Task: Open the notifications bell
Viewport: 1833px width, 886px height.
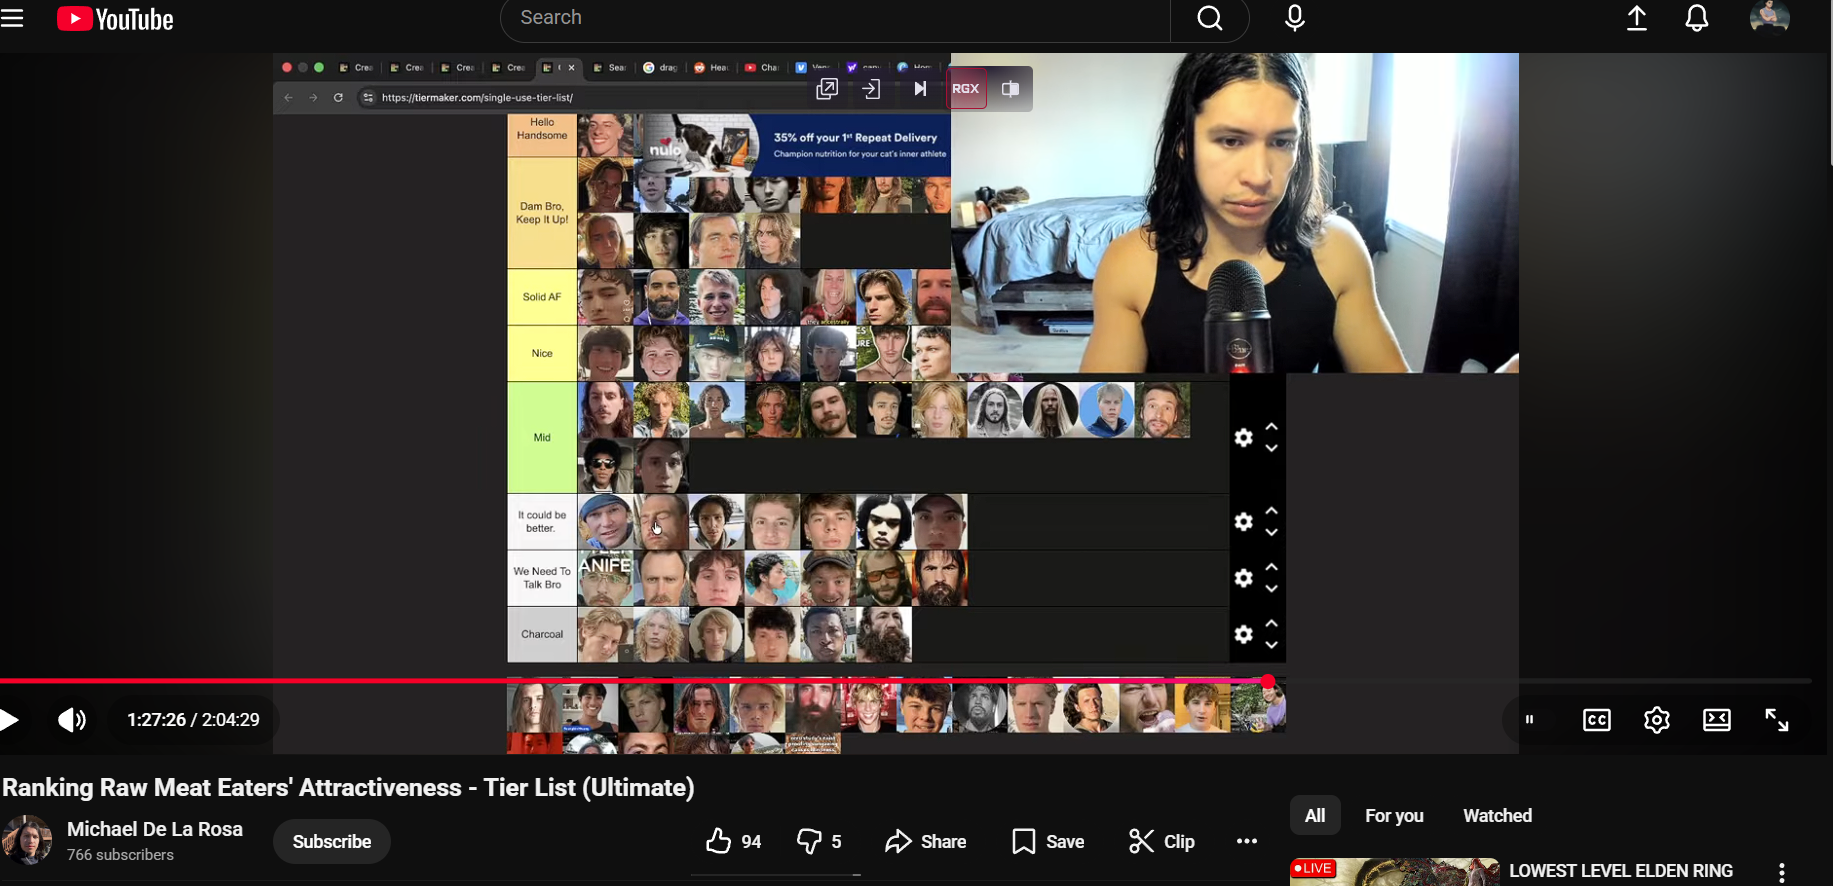Action: point(1697,19)
